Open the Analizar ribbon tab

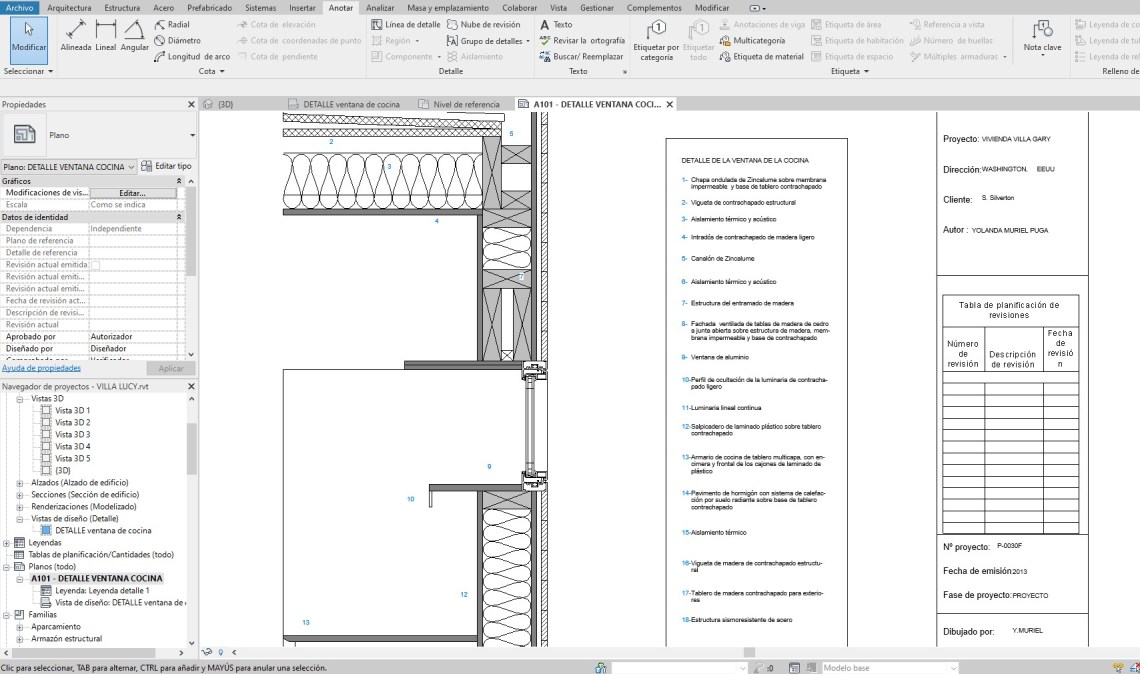pyautogui.click(x=379, y=7)
